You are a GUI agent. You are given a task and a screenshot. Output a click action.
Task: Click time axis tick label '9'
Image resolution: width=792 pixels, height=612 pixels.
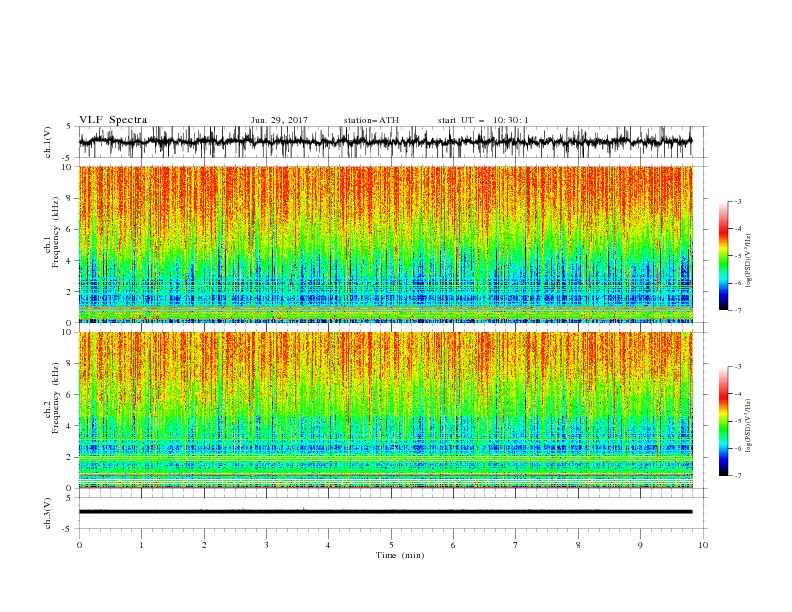[640, 545]
